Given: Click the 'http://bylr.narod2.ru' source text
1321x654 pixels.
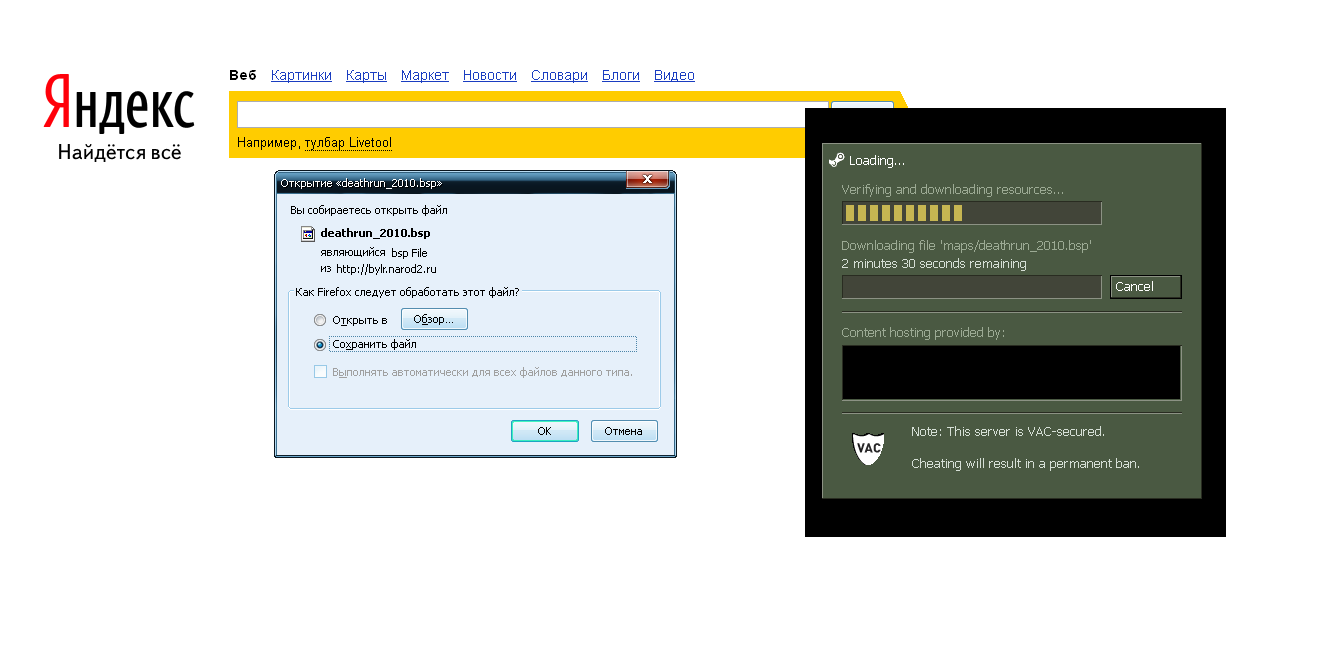Looking at the screenshot, I should (x=386, y=269).
